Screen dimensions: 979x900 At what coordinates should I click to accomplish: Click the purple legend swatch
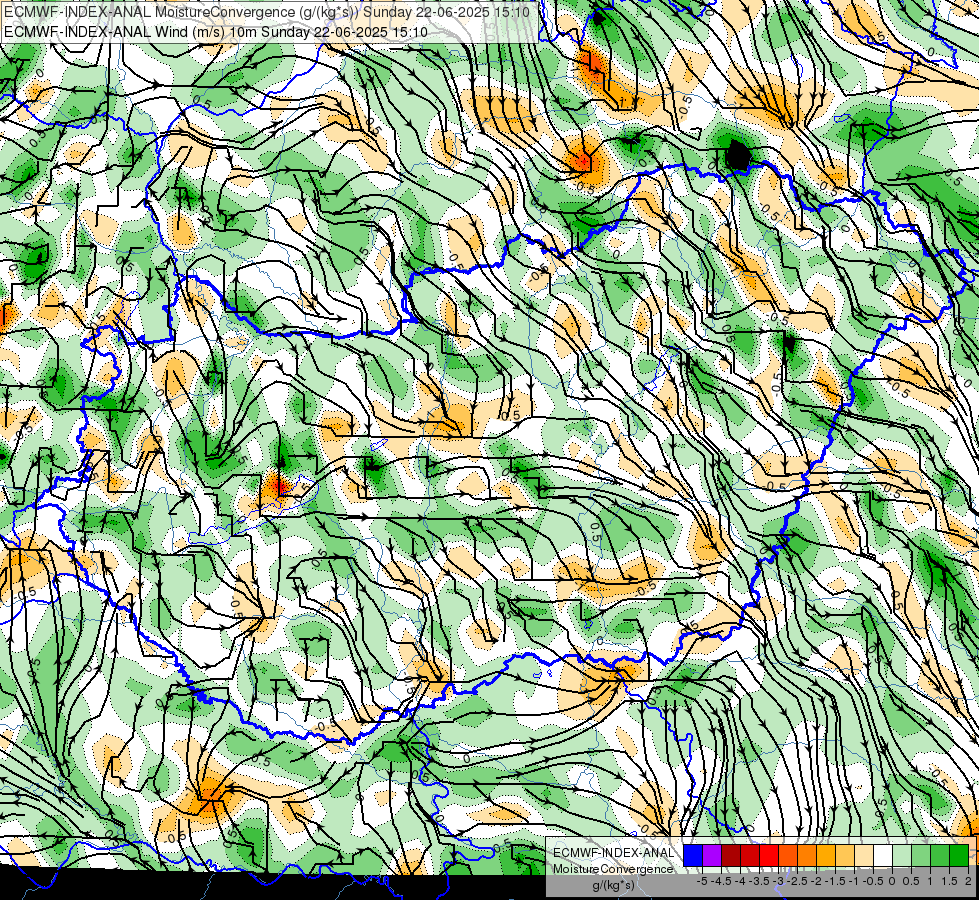coord(712,855)
